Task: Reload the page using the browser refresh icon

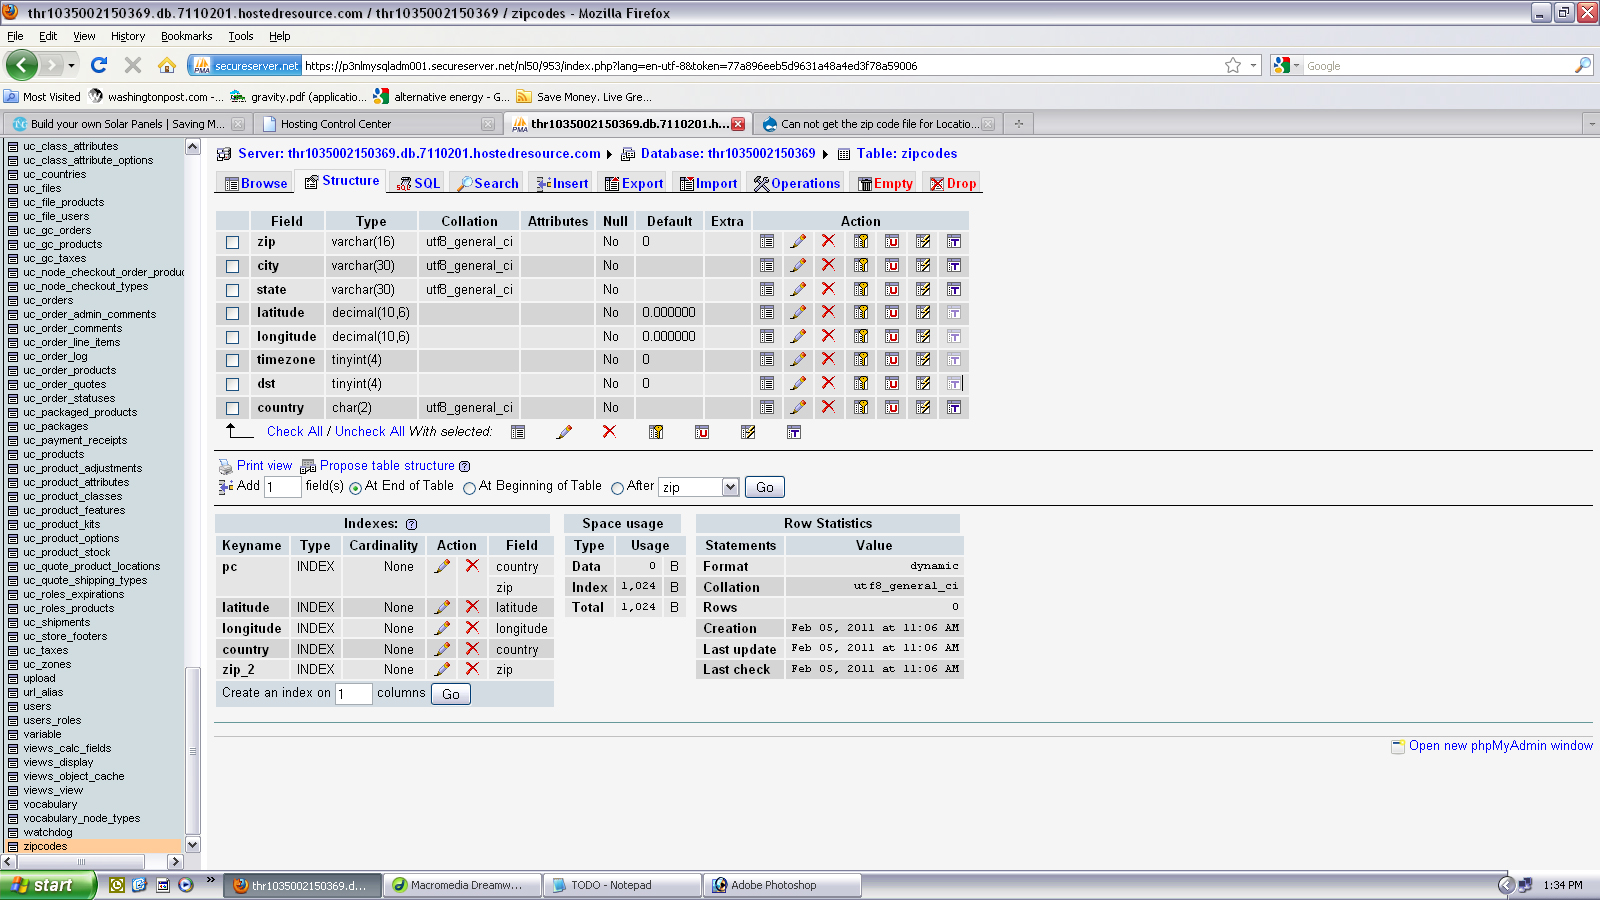Action: click(99, 65)
